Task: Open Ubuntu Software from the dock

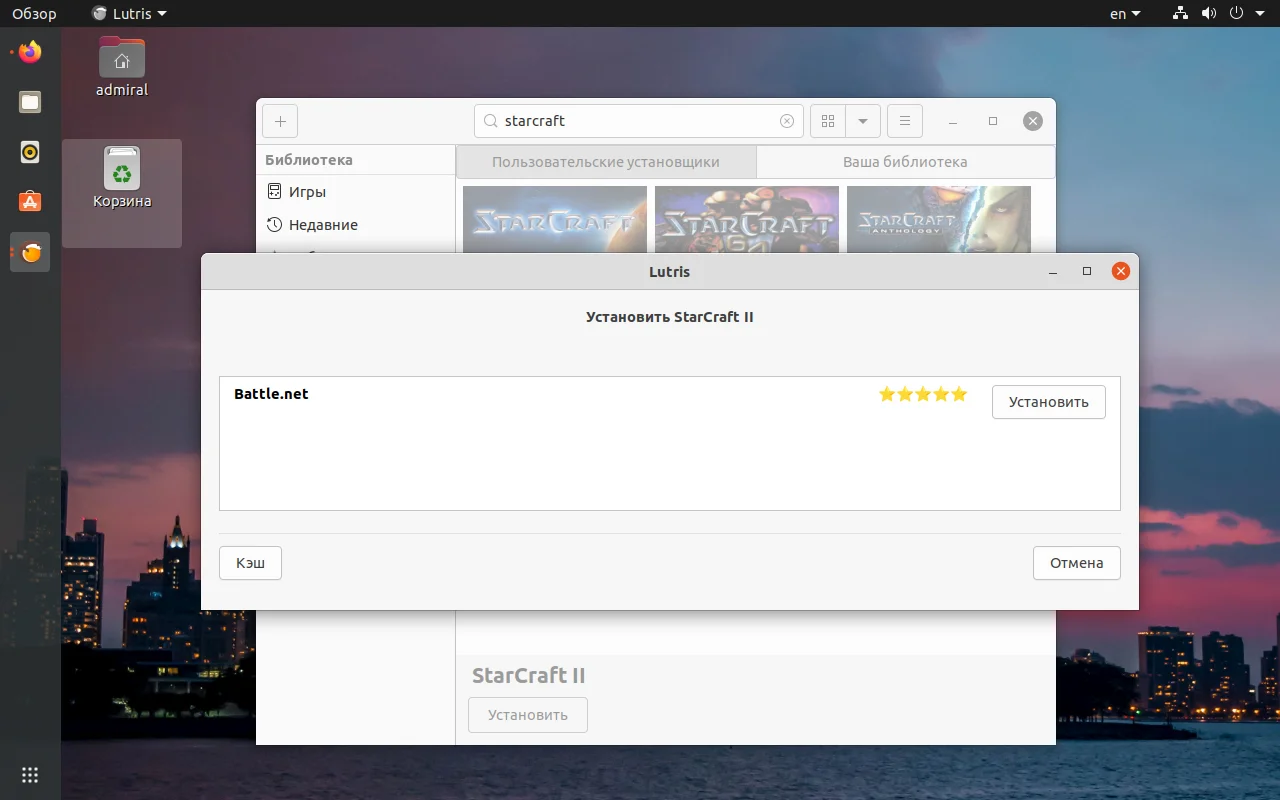Action: tap(30, 202)
